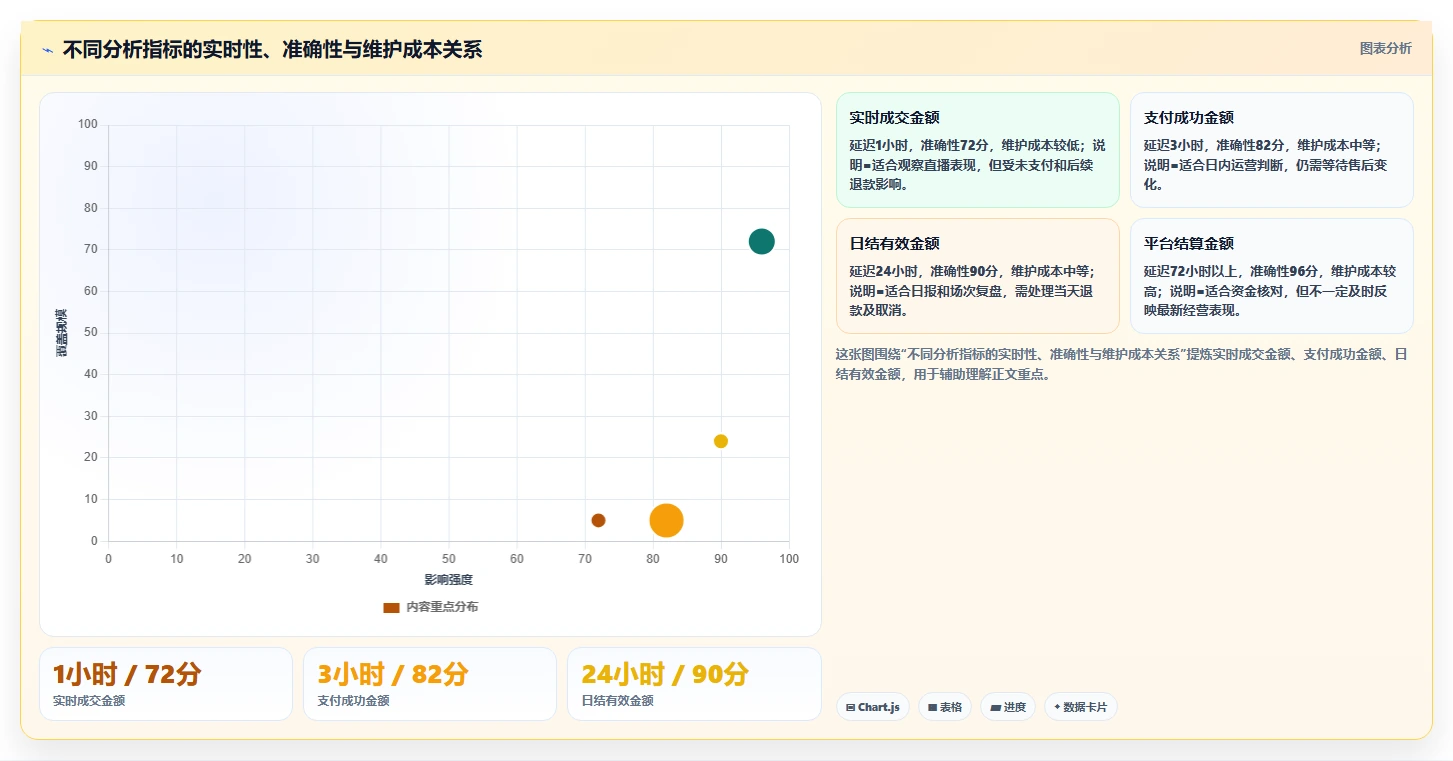Screen dimensions: 1453x761
Task: Select the teal bubble in the chart
Action: tap(761, 241)
